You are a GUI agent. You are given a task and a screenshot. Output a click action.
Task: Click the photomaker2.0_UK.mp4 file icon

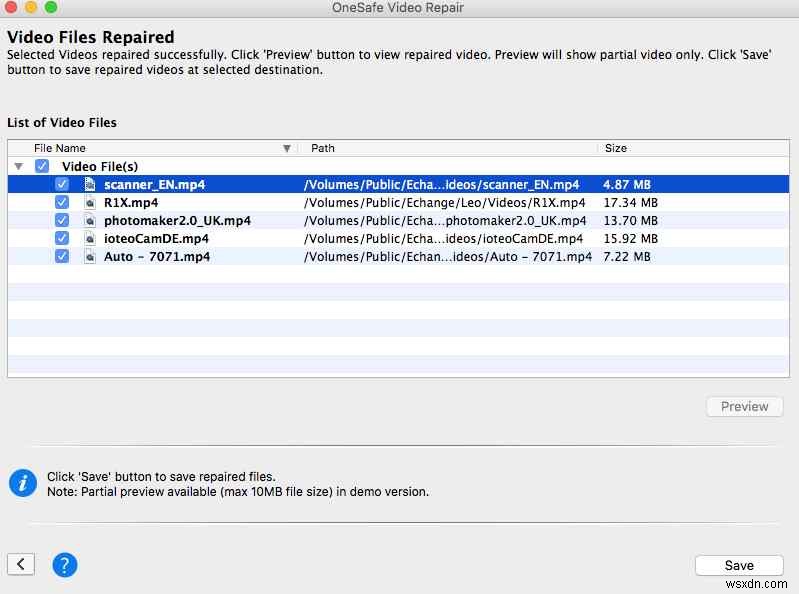90,221
